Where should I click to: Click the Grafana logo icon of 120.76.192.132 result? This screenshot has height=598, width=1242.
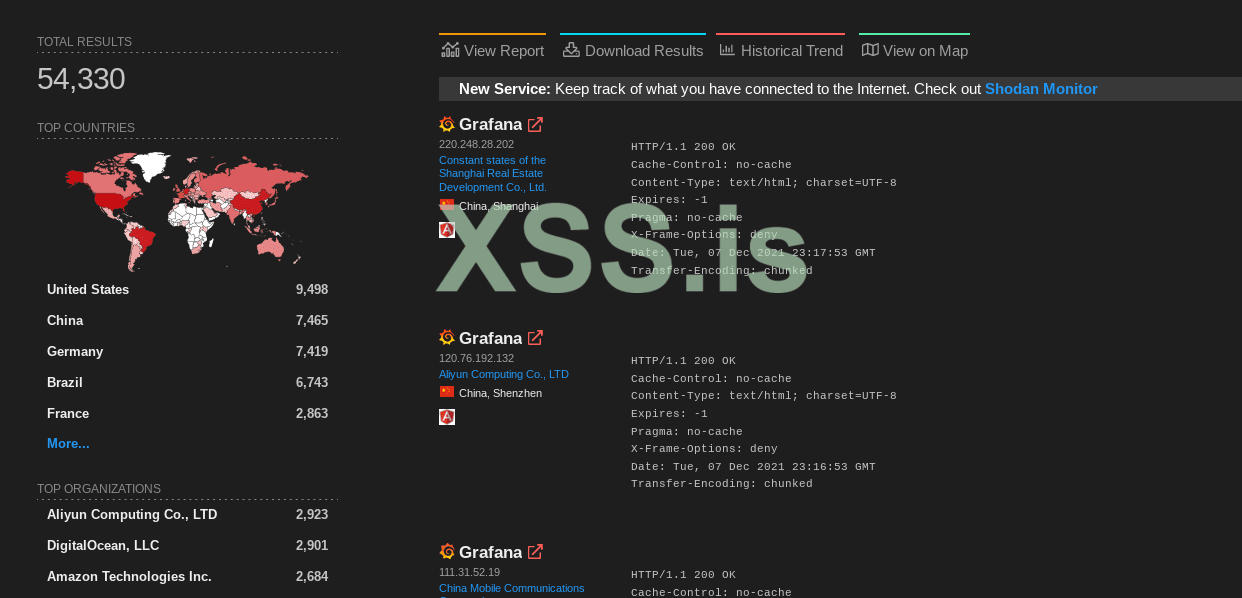click(447, 338)
